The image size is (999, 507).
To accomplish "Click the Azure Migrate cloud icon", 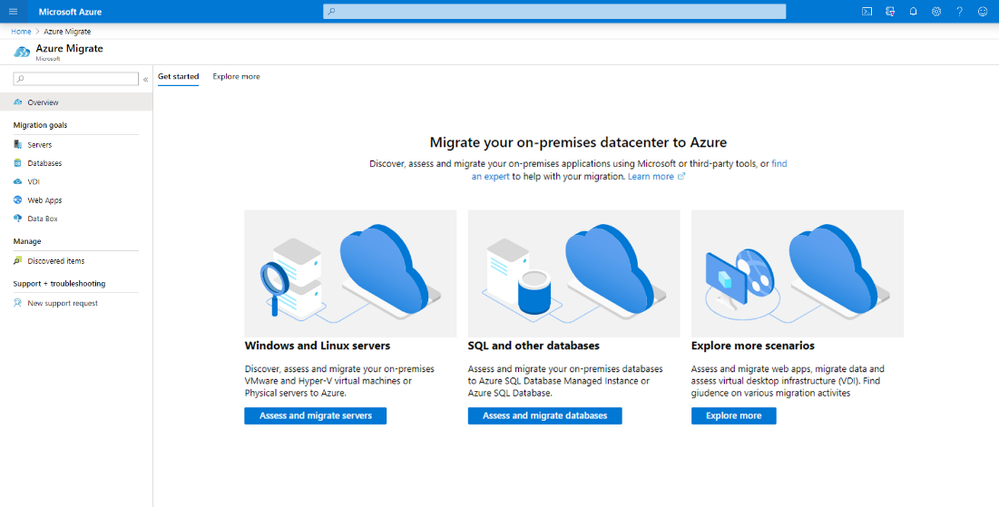I will coord(22,52).
